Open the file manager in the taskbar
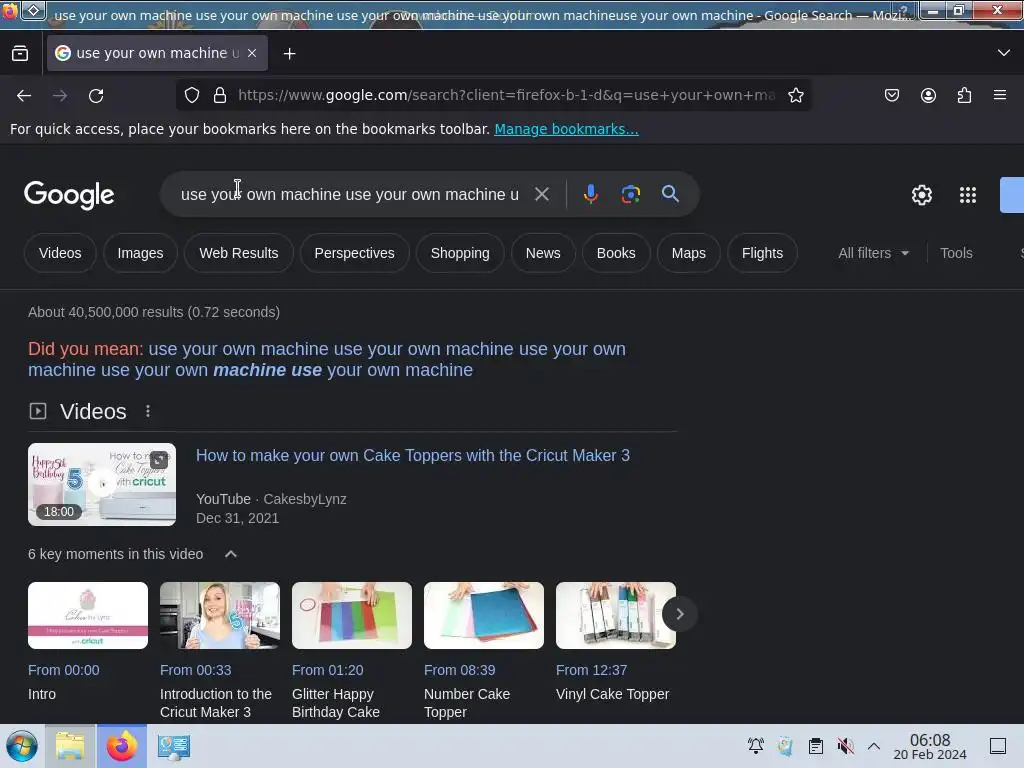This screenshot has height=768, width=1024. pos(70,746)
